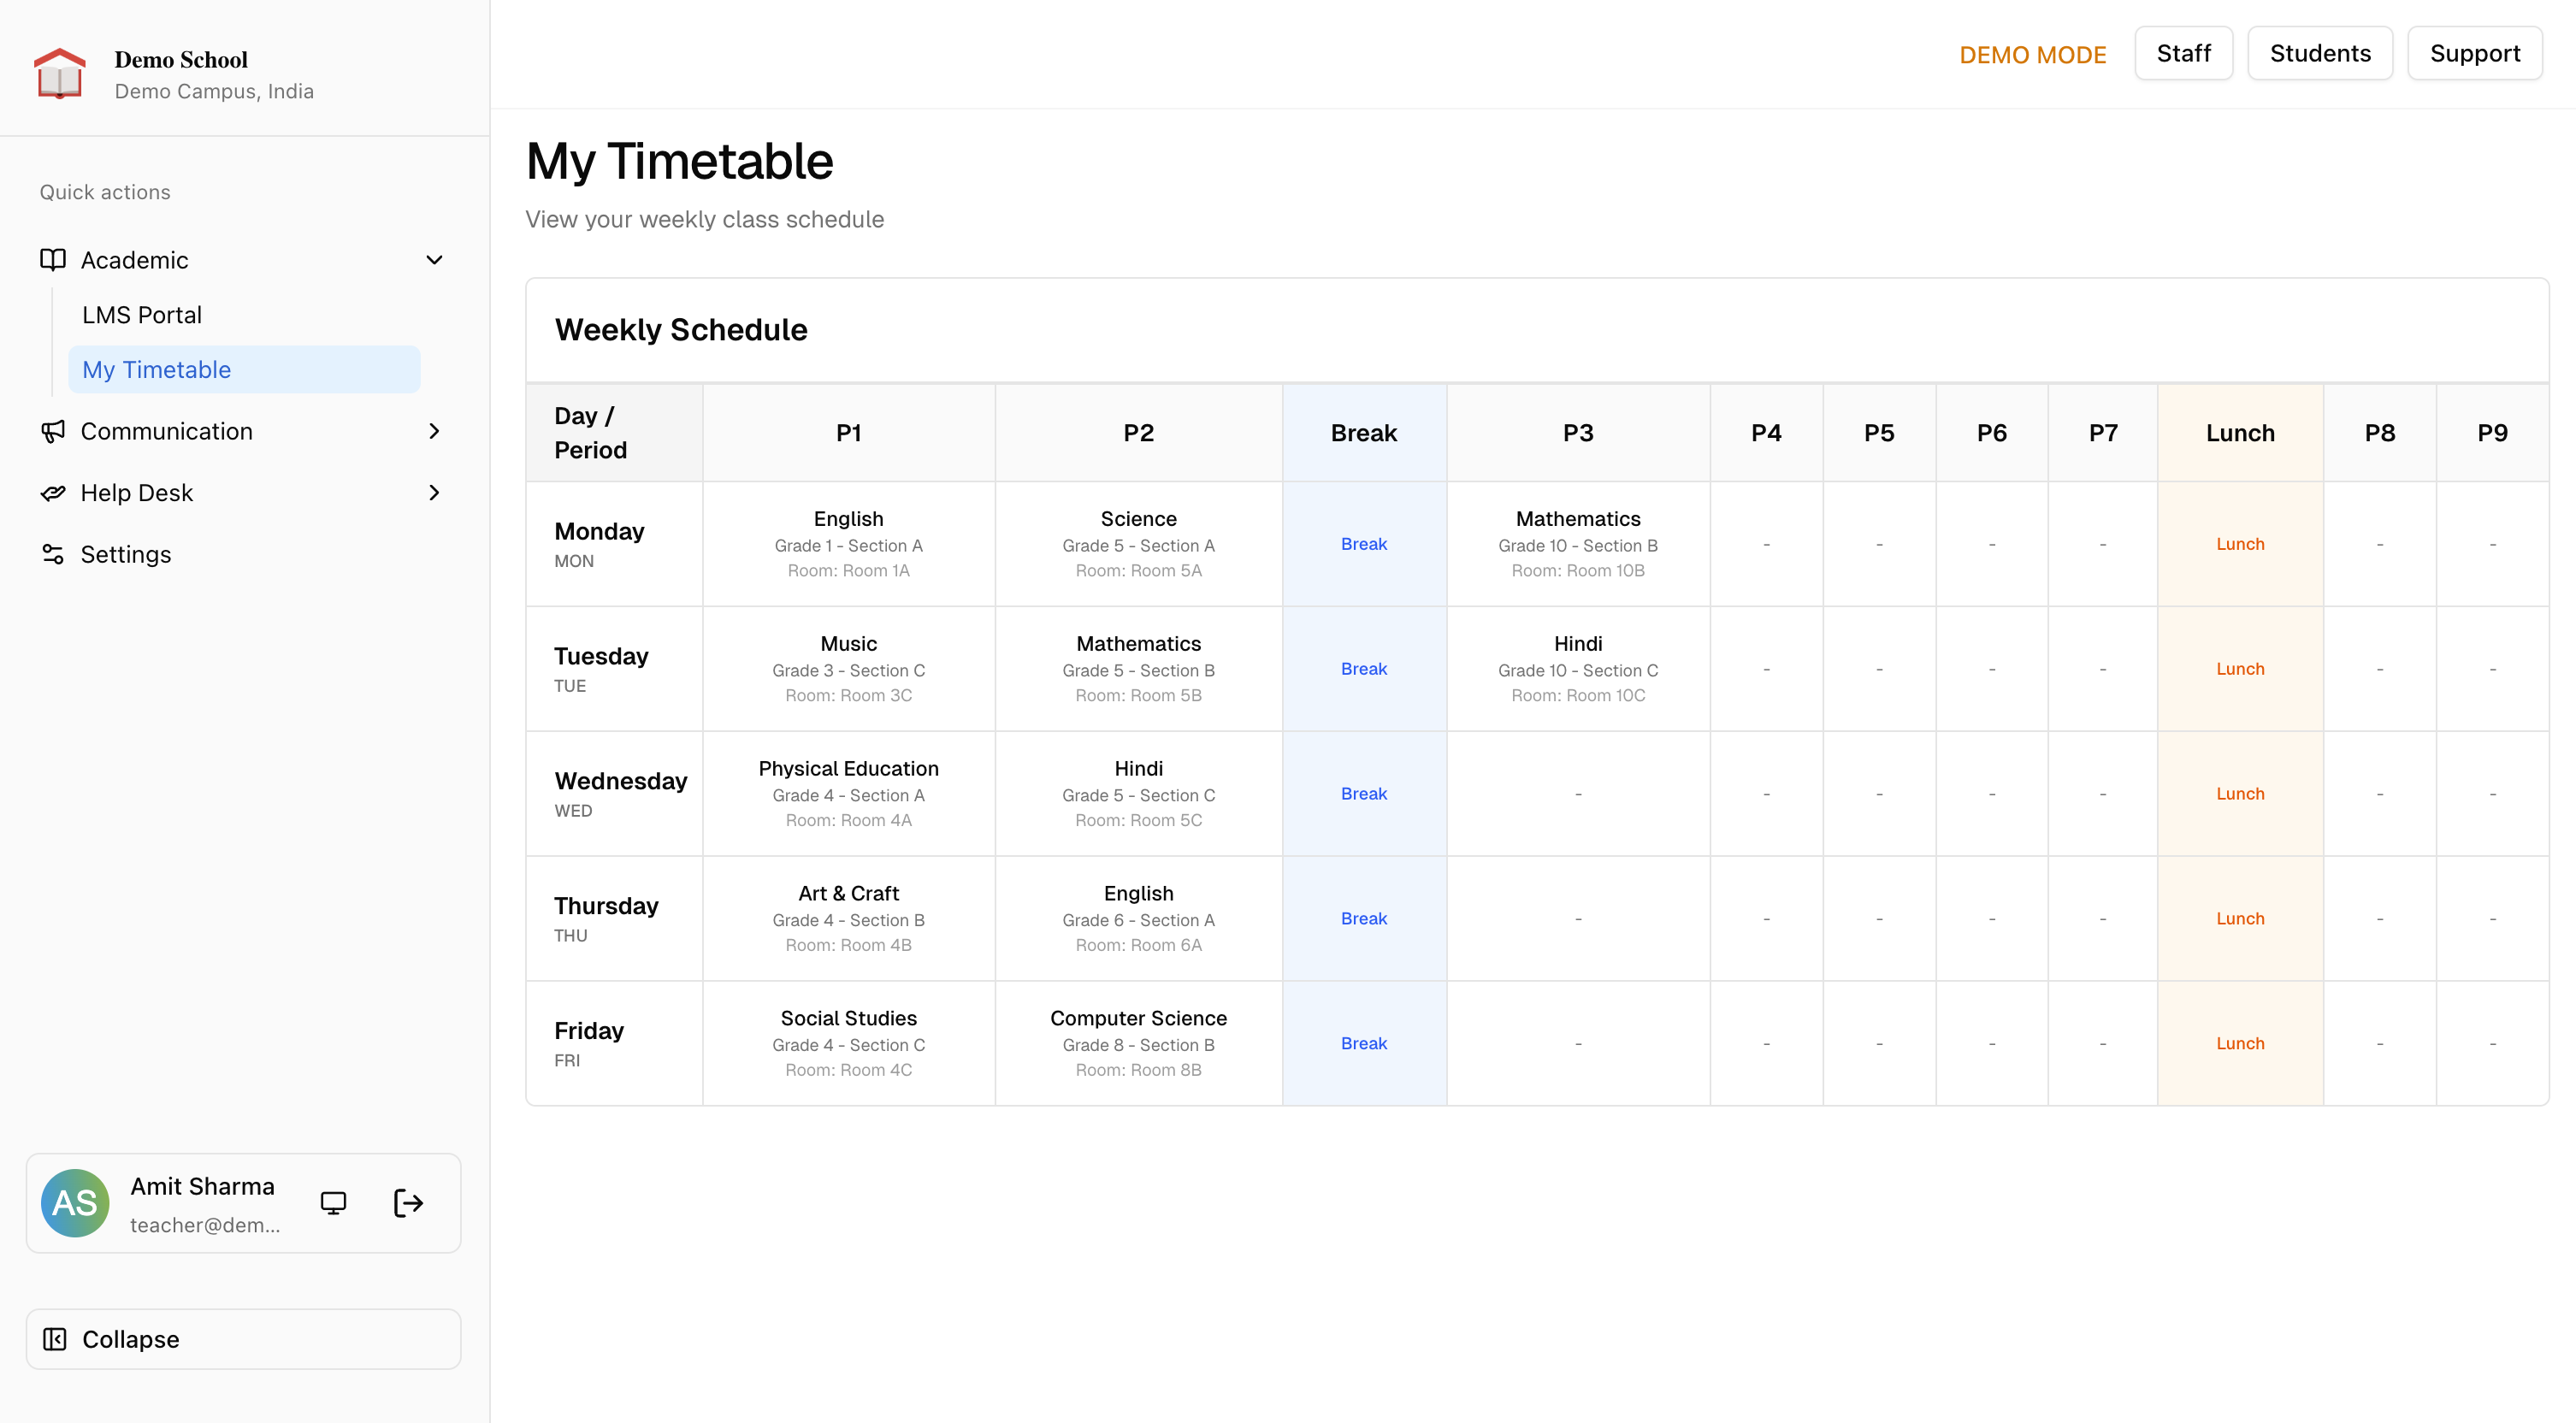Click the Help Desk handshake icon

[53, 493]
